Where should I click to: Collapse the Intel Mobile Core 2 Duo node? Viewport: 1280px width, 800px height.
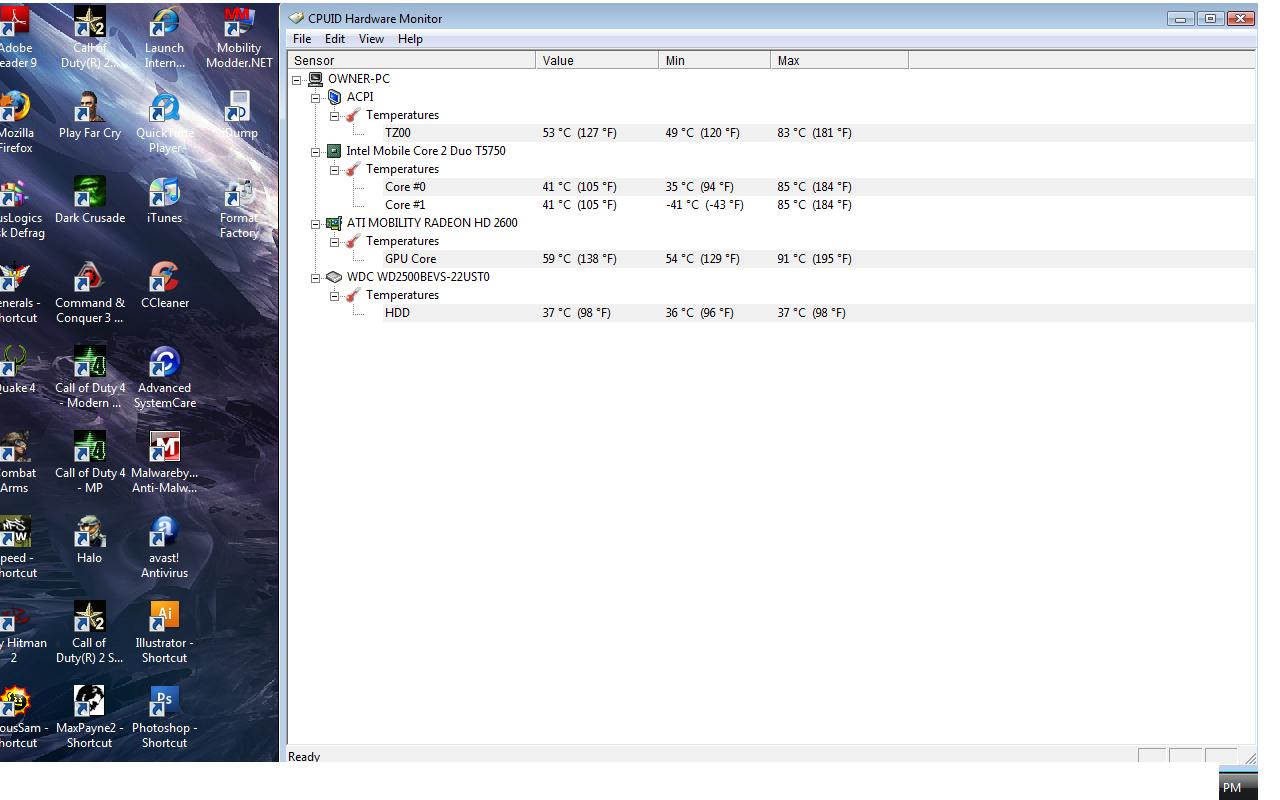tap(316, 151)
